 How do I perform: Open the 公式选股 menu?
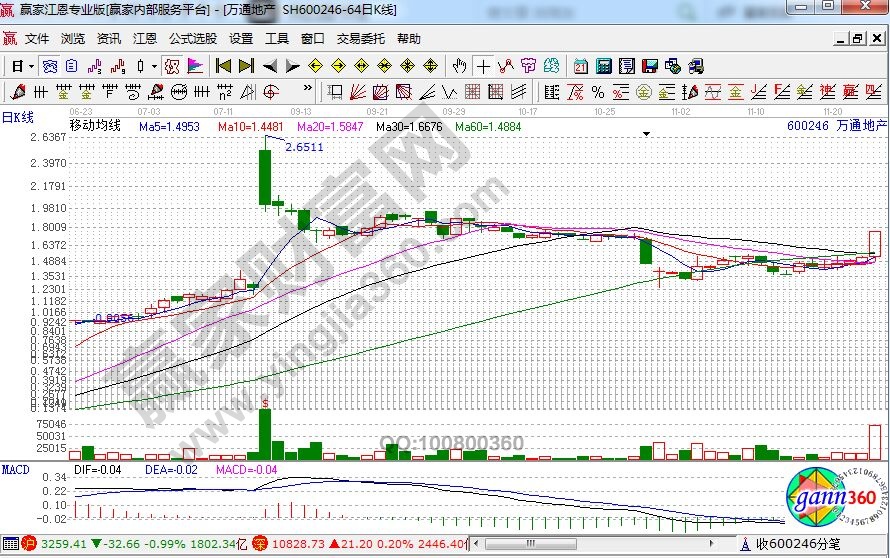(192, 39)
